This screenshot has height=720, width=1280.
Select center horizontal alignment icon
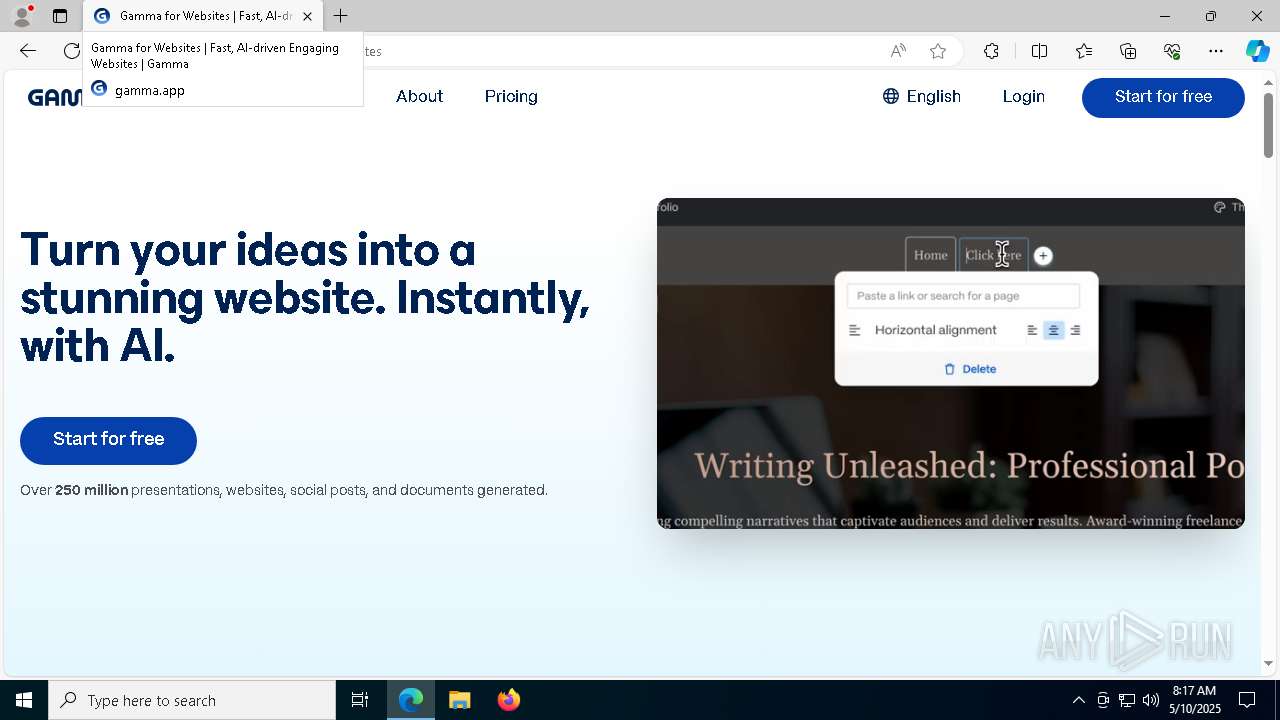[1054, 330]
